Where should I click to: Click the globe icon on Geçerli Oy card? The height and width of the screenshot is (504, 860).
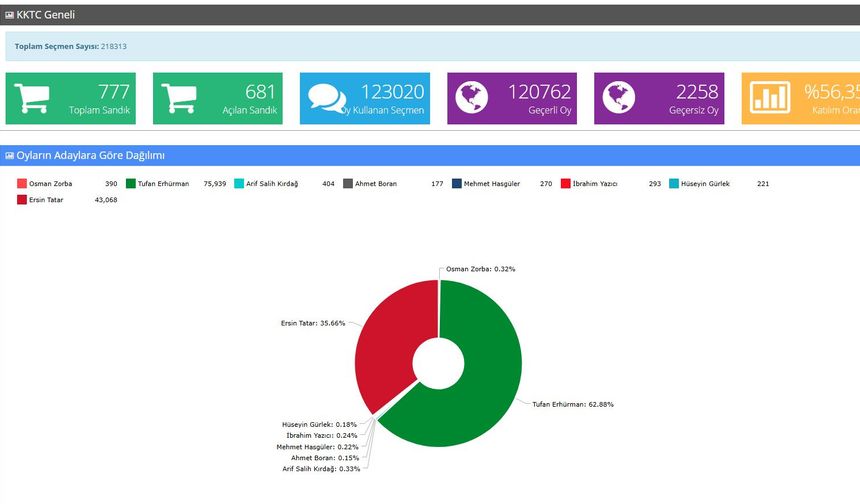click(474, 97)
